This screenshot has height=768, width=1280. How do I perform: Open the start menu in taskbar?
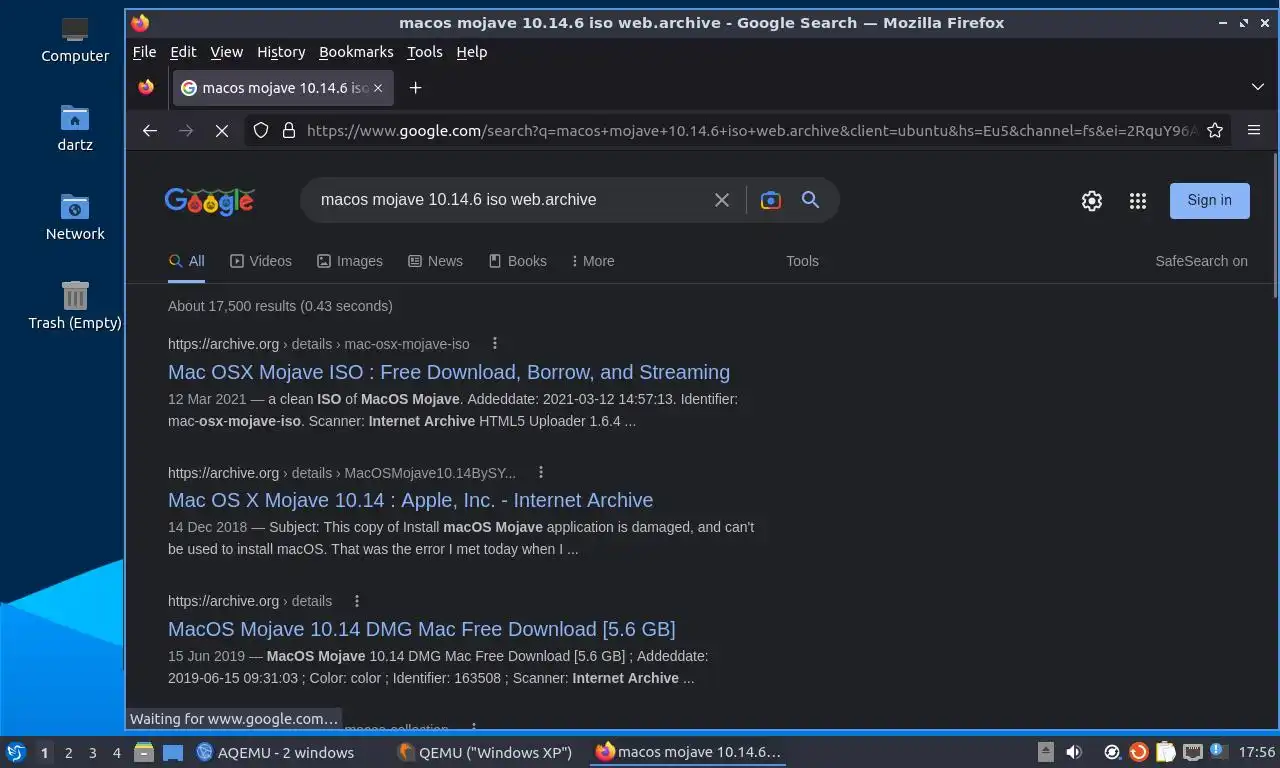pyautogui.click(x=16, y=752)
